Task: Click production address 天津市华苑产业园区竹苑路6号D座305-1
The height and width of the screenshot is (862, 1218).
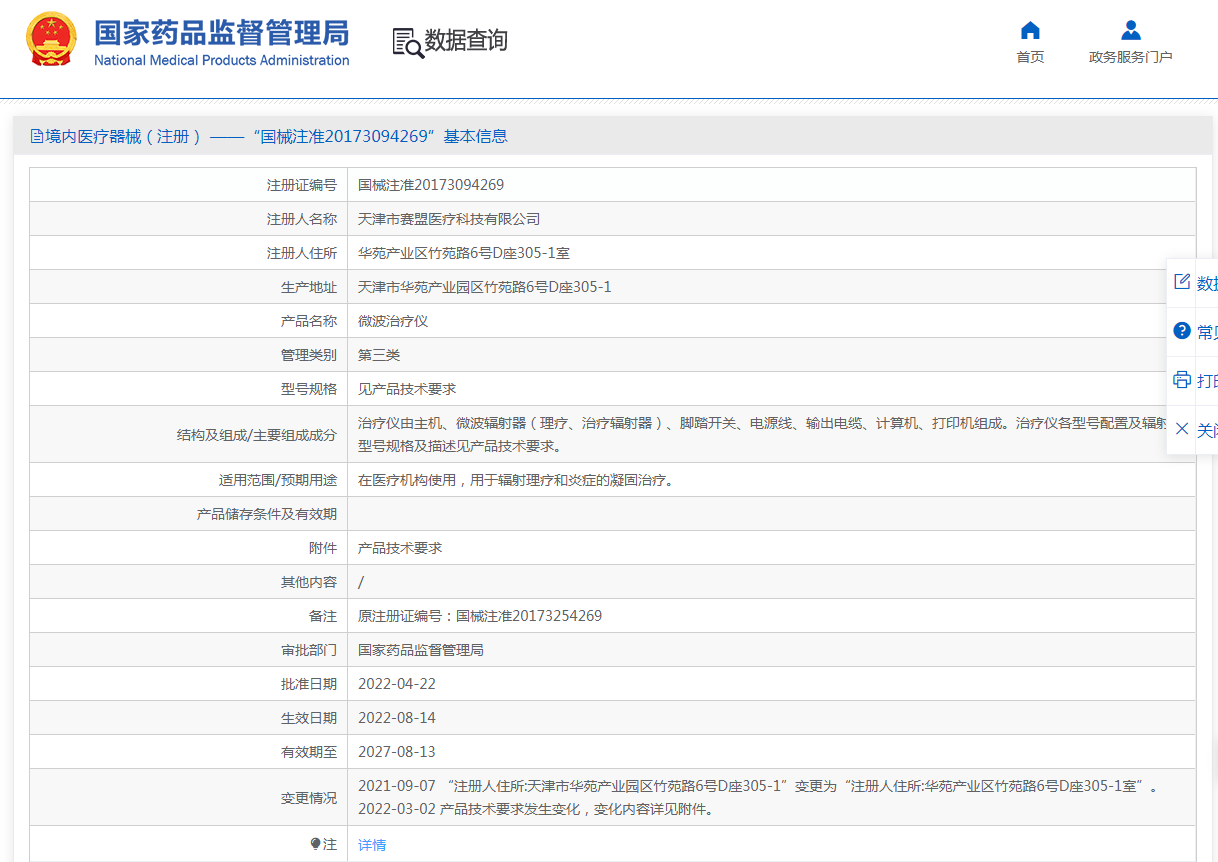Action: (485, 287)
